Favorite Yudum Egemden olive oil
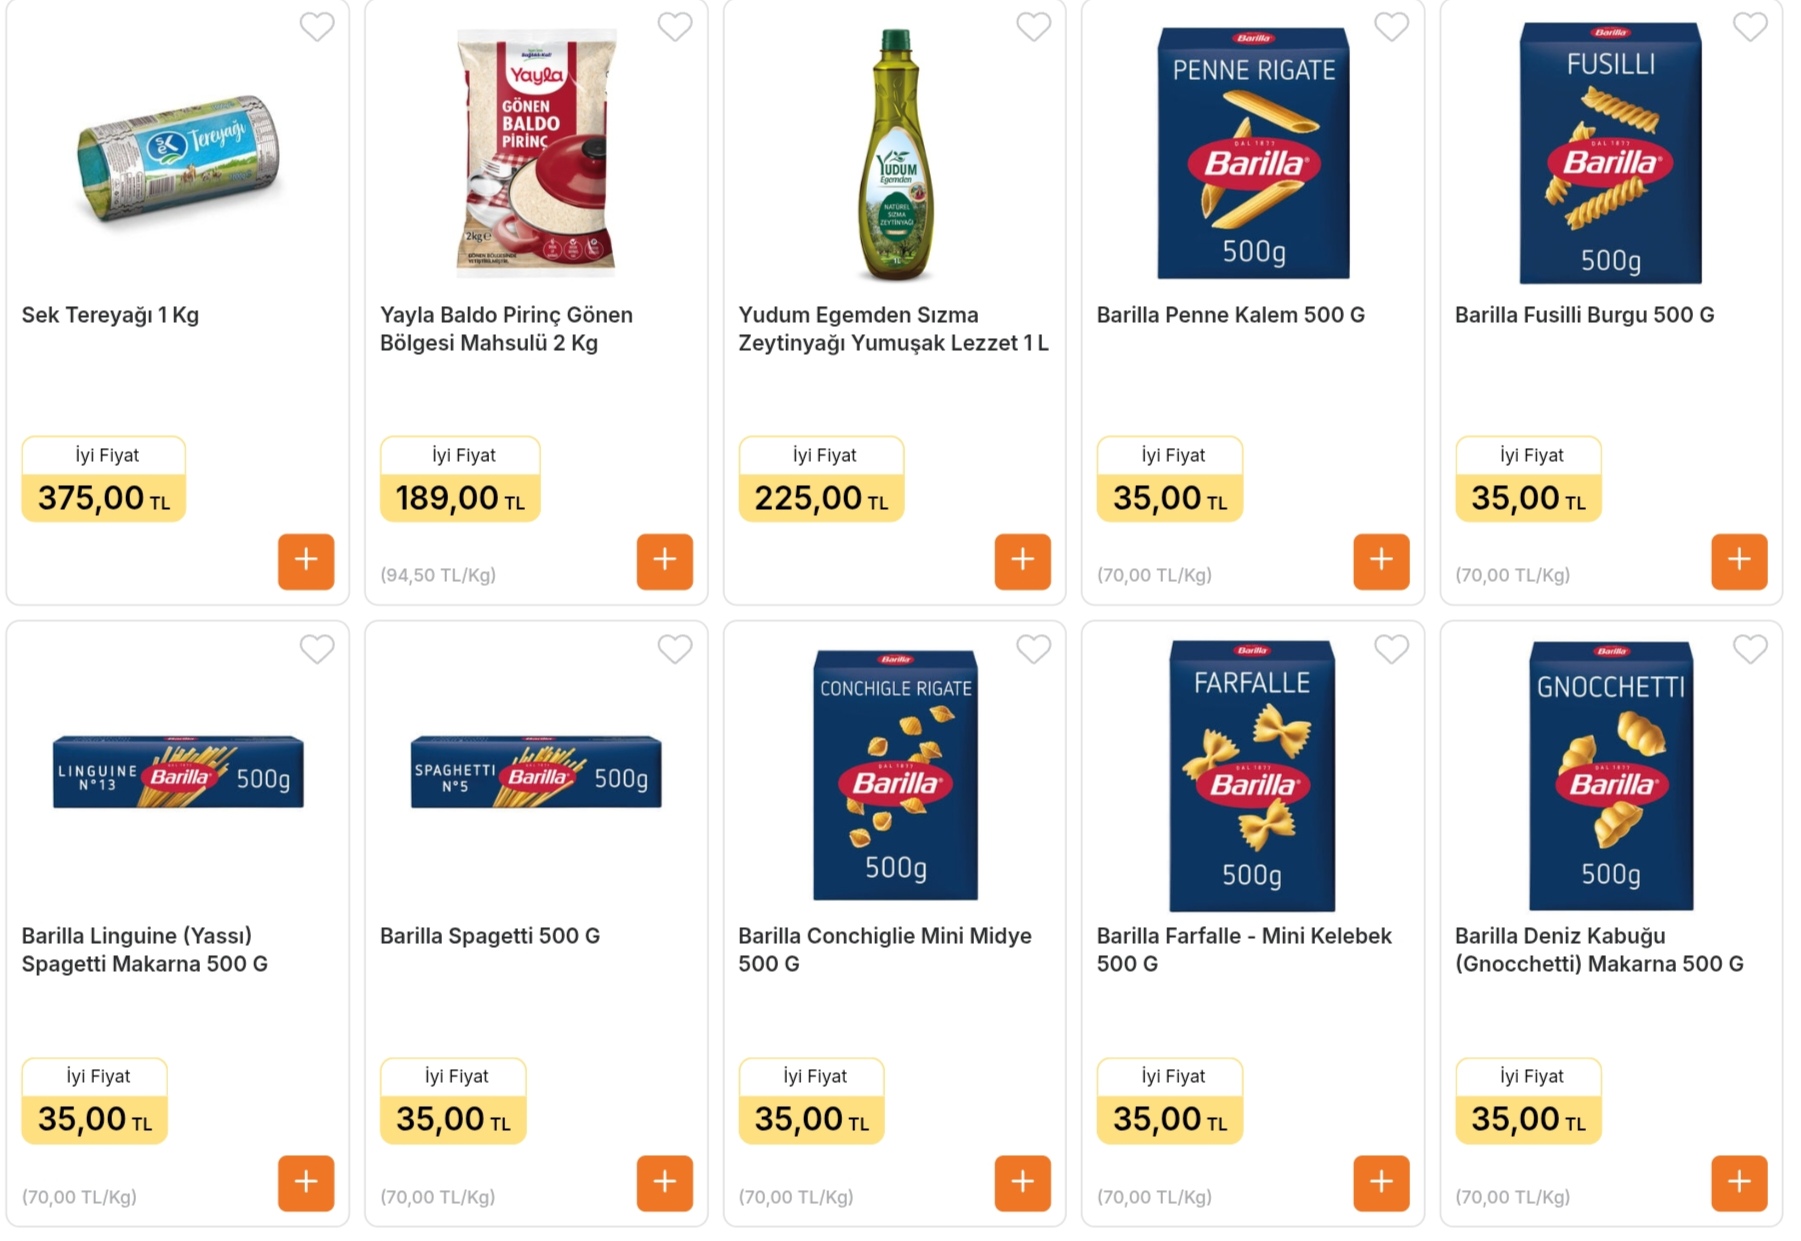Viewport: 1801px width, 1241px height. [1033, 27]
